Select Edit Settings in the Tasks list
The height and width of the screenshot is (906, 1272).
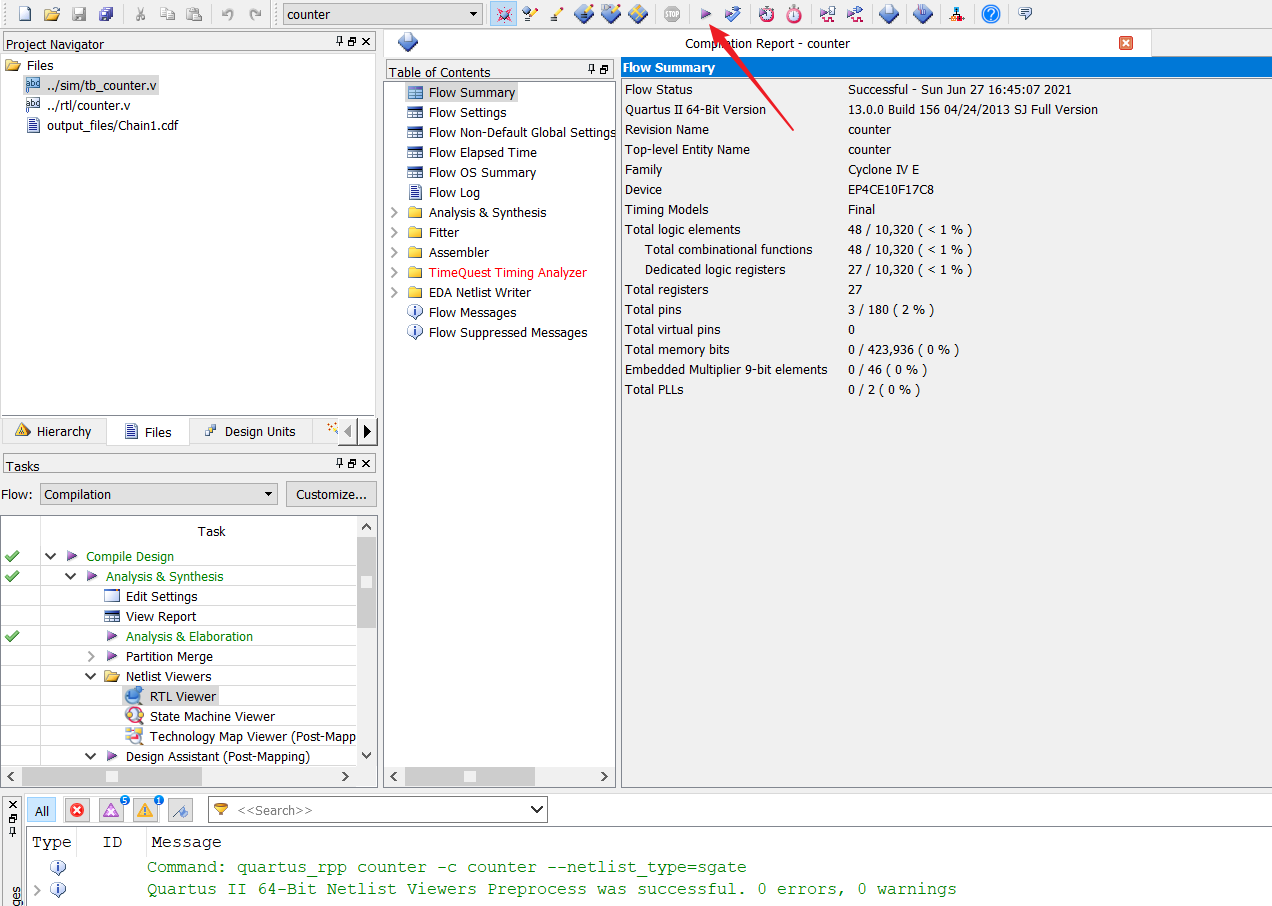(161, 596)
